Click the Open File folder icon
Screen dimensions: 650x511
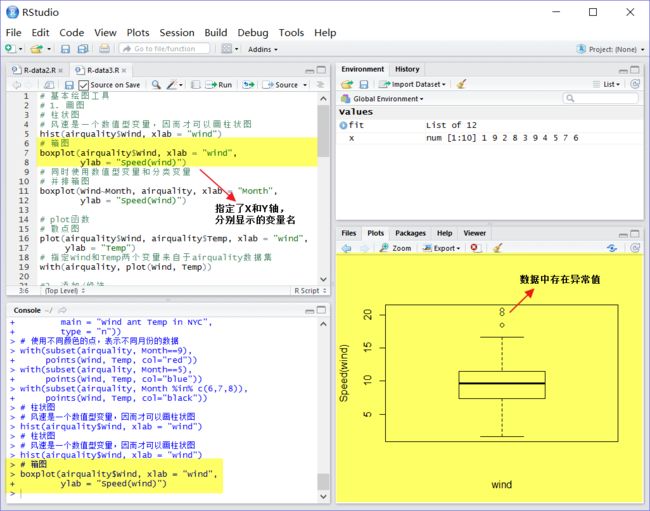coord(36,49)
